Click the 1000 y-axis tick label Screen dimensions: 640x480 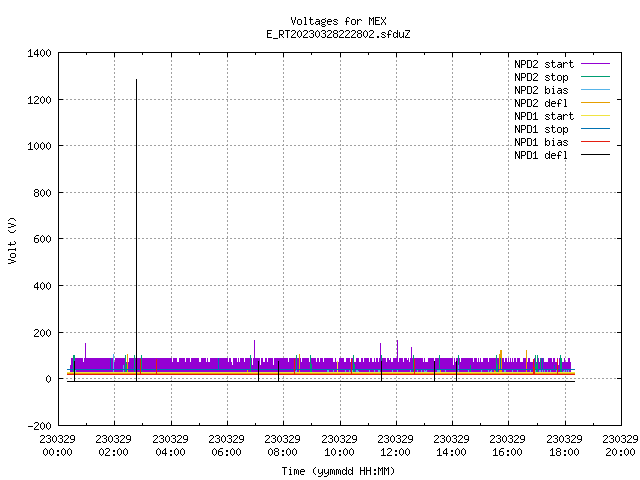pos(39,146)
